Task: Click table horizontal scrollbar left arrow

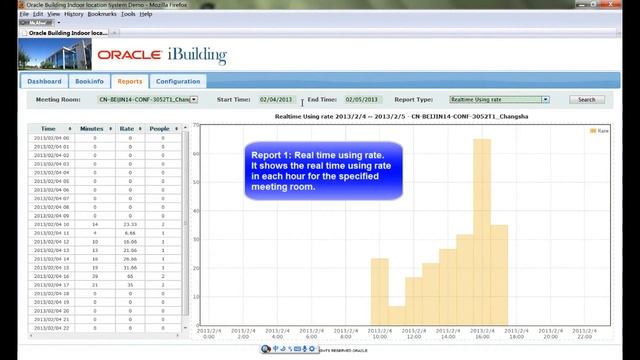Action: [x=31, y=336]
